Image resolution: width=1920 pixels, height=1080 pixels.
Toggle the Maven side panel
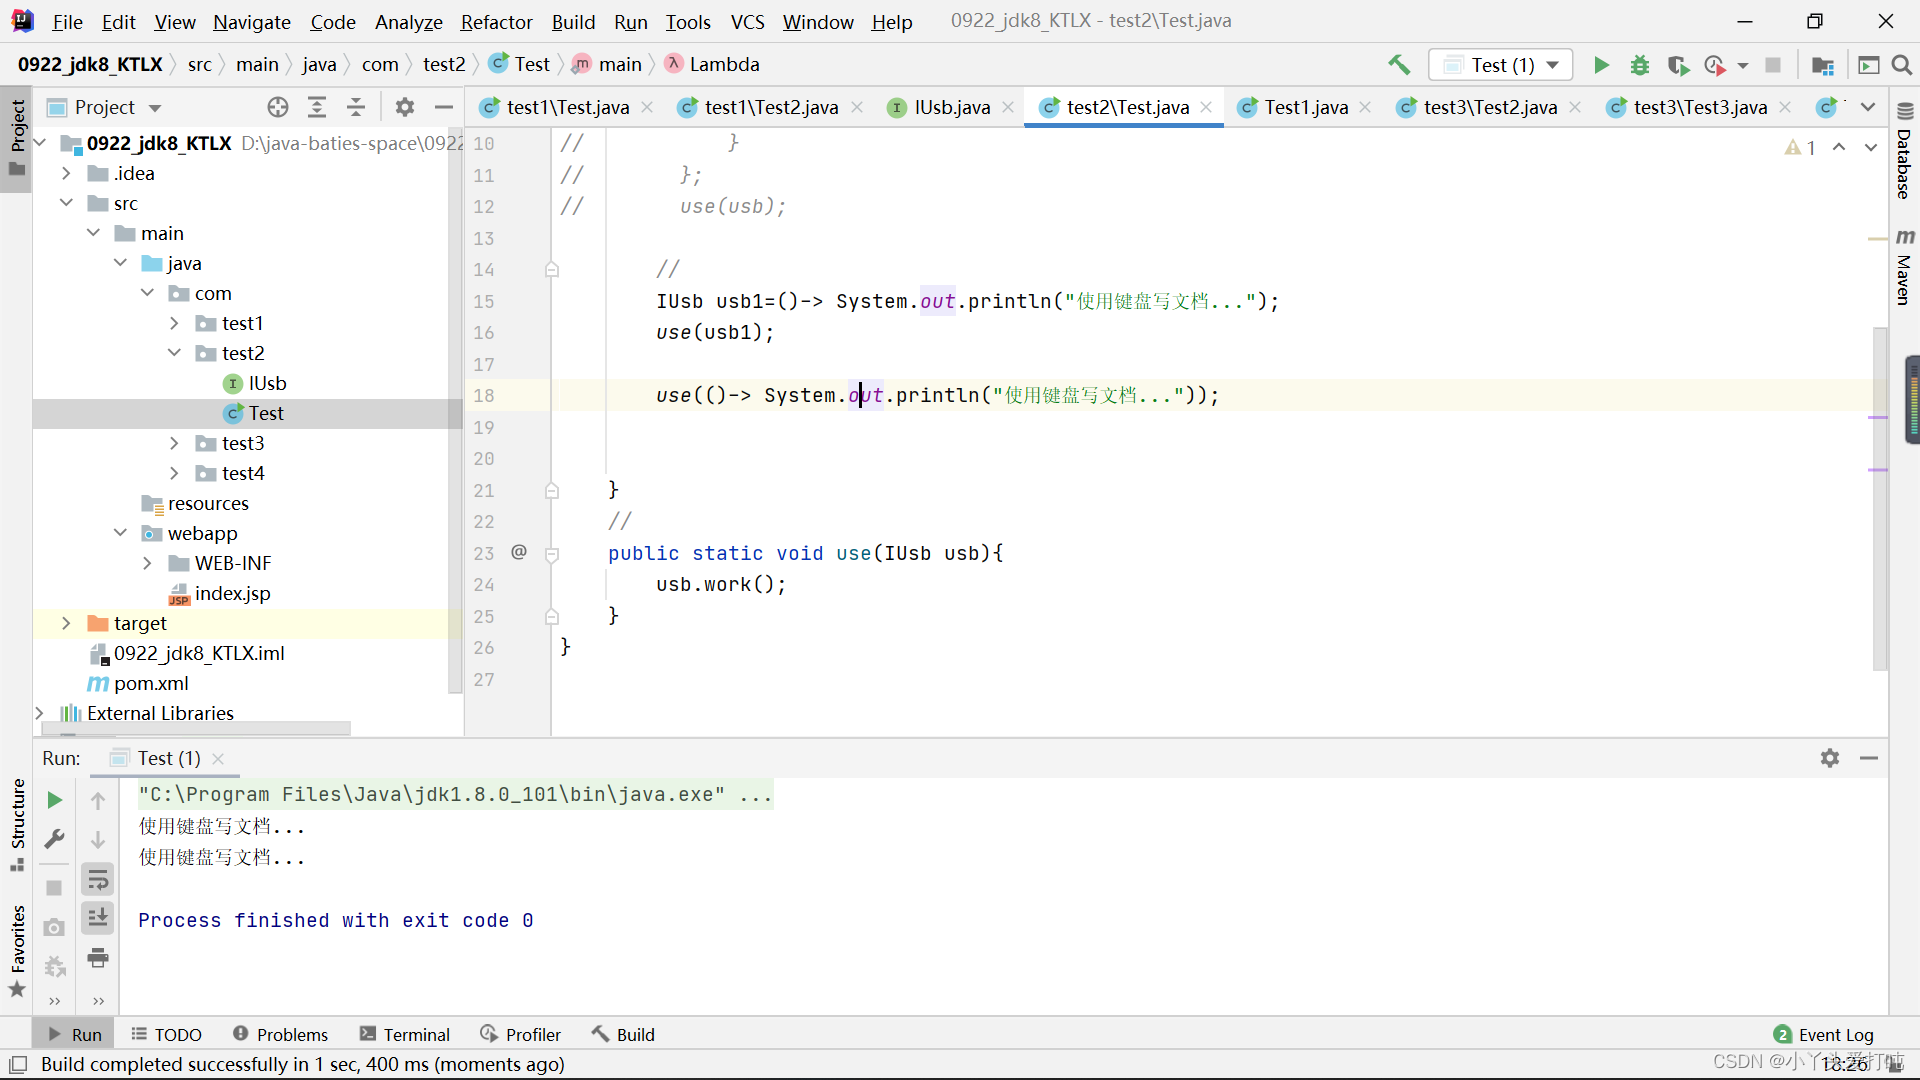click(x=1904, y=266)
